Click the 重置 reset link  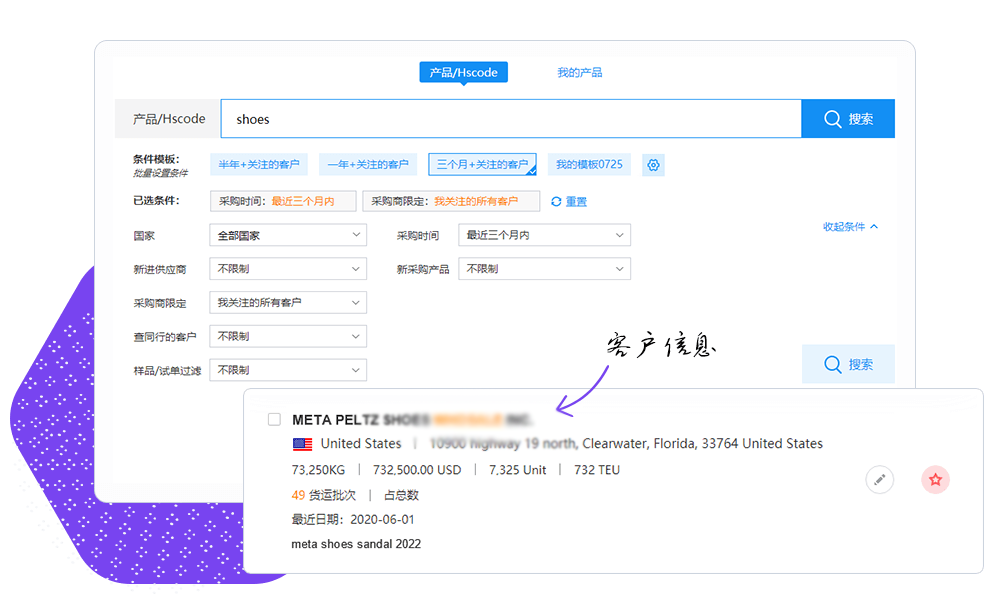(576, 202)
